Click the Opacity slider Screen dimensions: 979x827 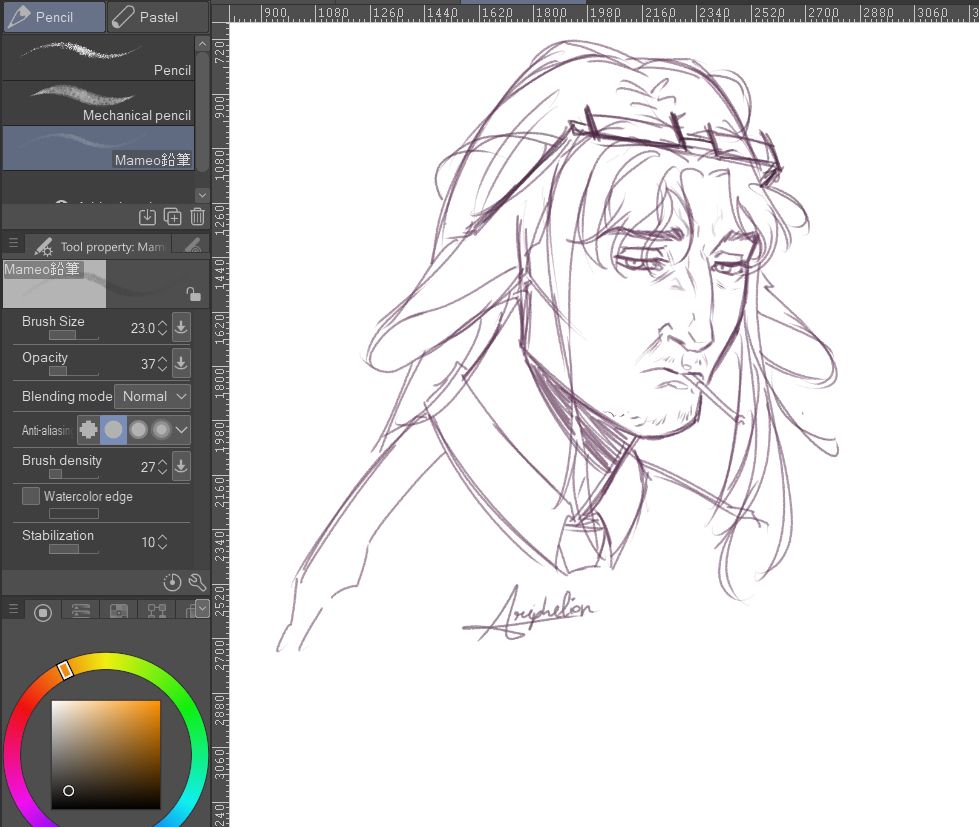click(x=74, y=371)
